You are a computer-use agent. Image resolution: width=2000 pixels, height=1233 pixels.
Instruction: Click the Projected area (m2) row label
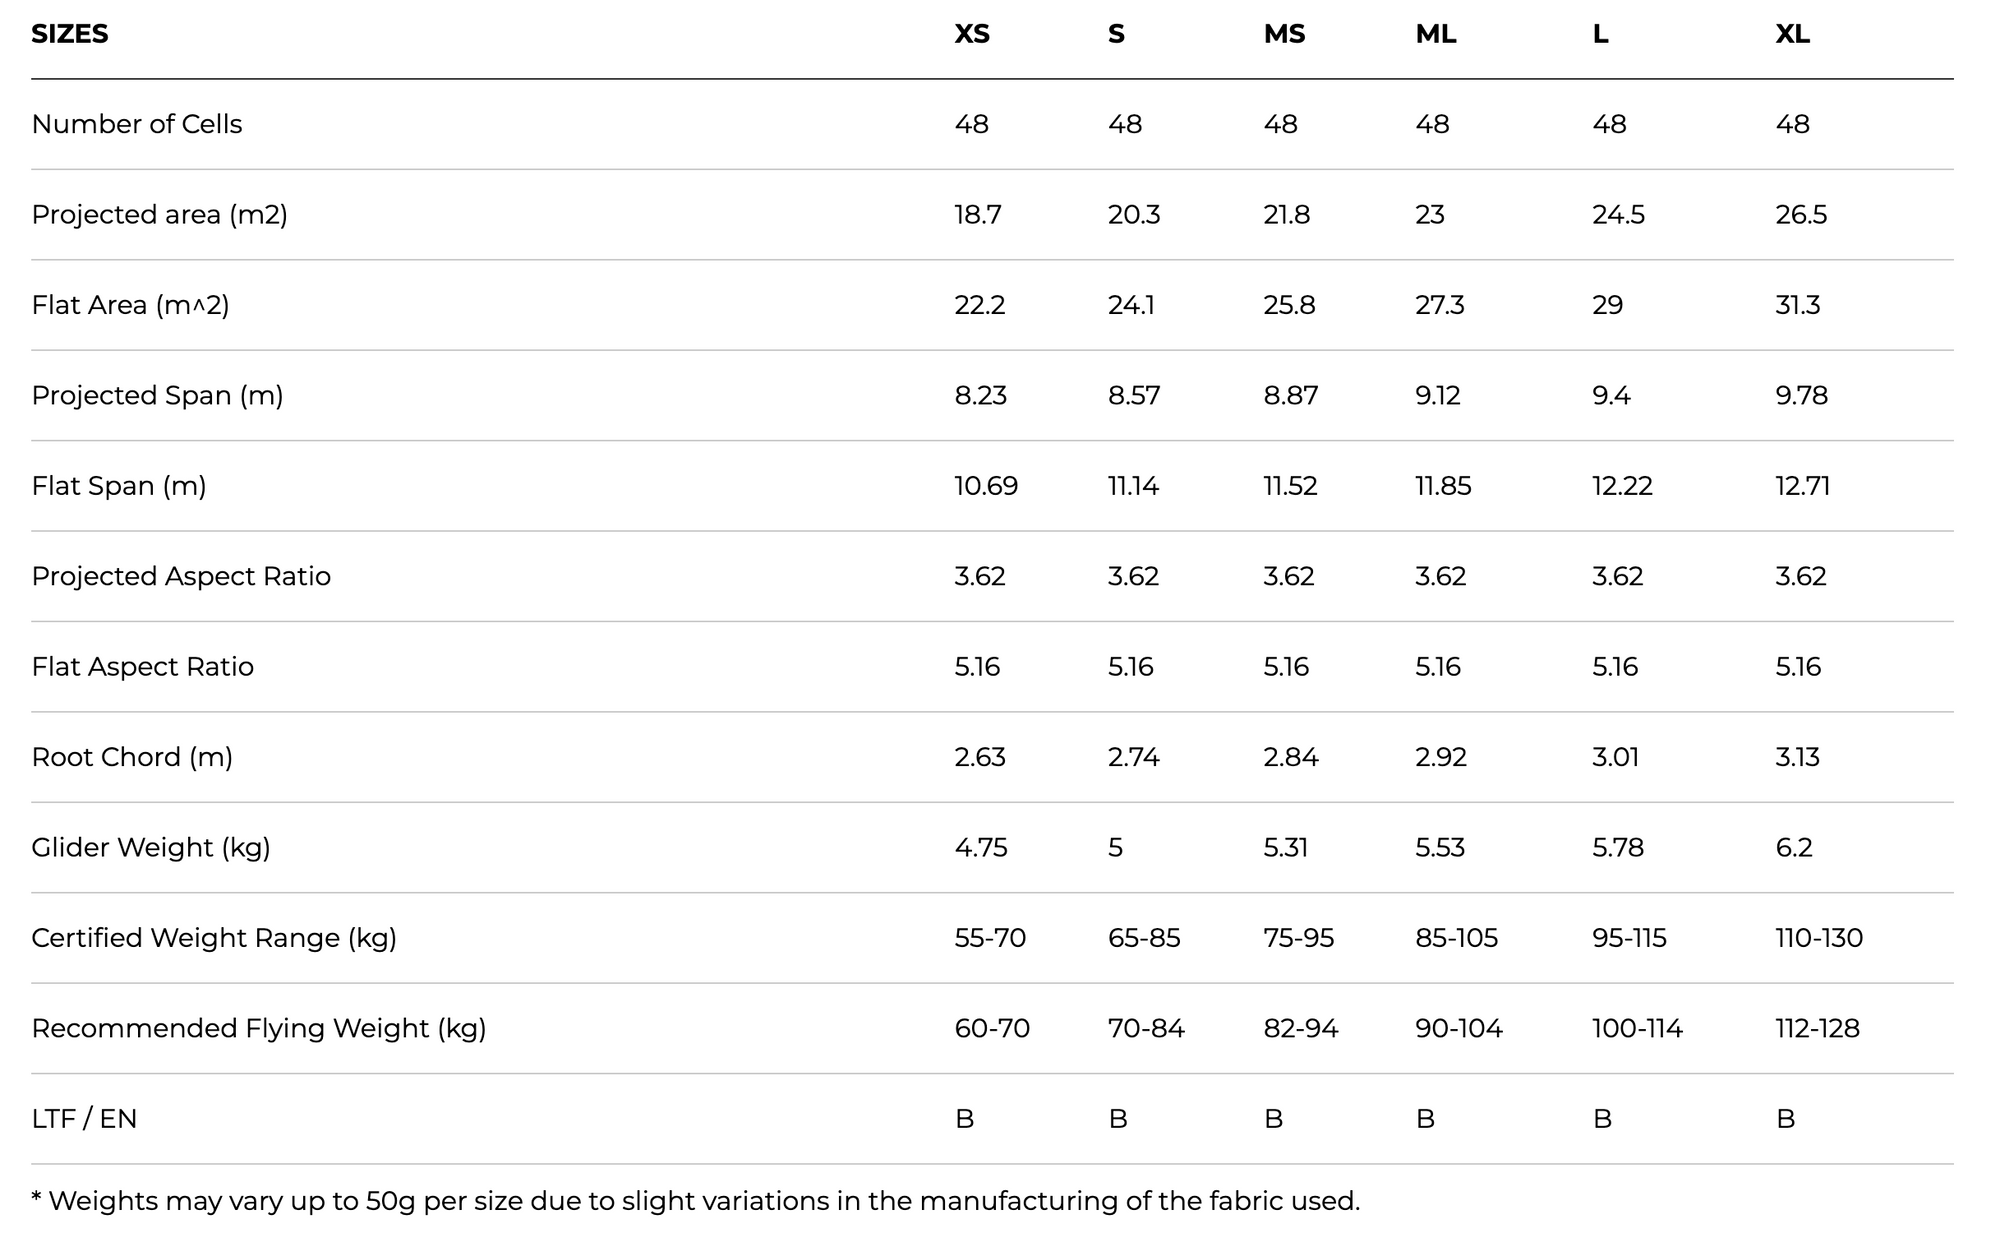coord(160,215)
